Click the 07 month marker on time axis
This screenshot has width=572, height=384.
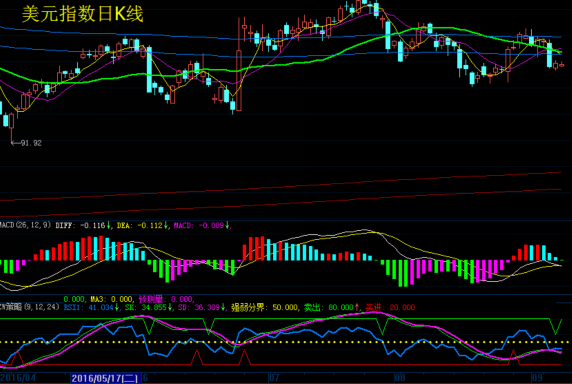[x=274, y=377]
